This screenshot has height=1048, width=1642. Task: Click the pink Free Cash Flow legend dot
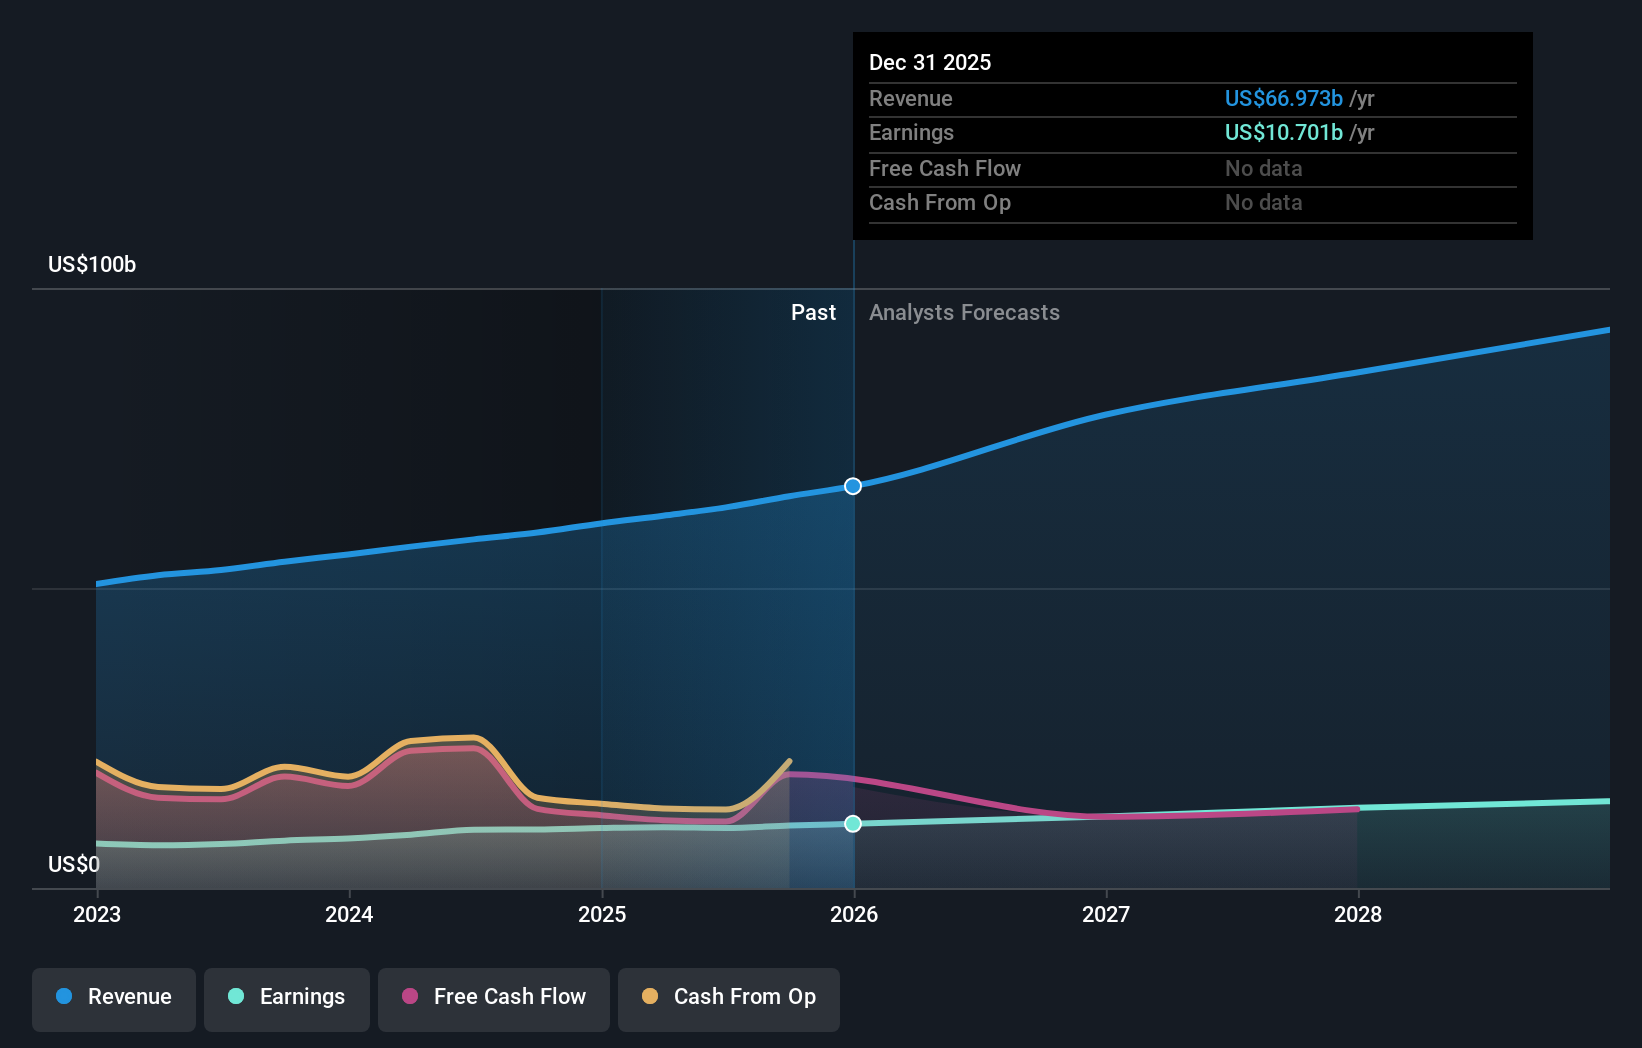(410, 996)
